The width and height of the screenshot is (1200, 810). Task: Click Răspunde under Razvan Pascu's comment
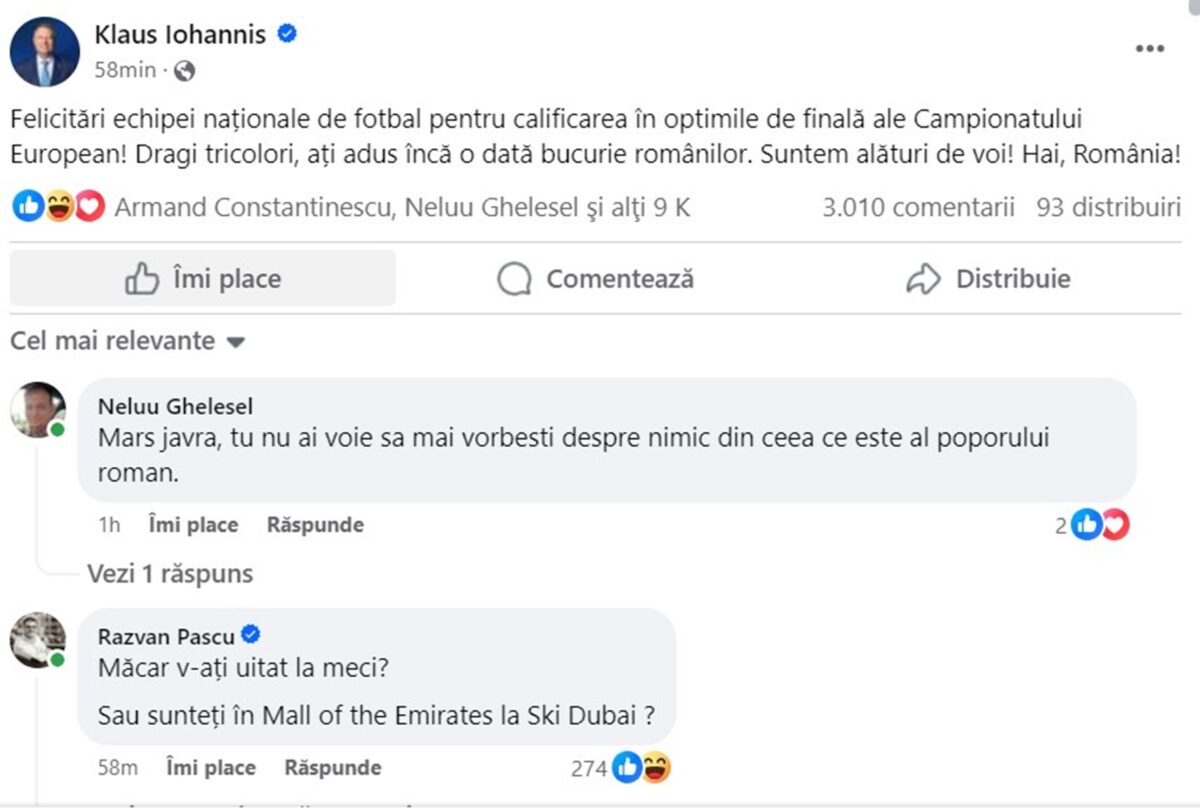pos(331,767)
